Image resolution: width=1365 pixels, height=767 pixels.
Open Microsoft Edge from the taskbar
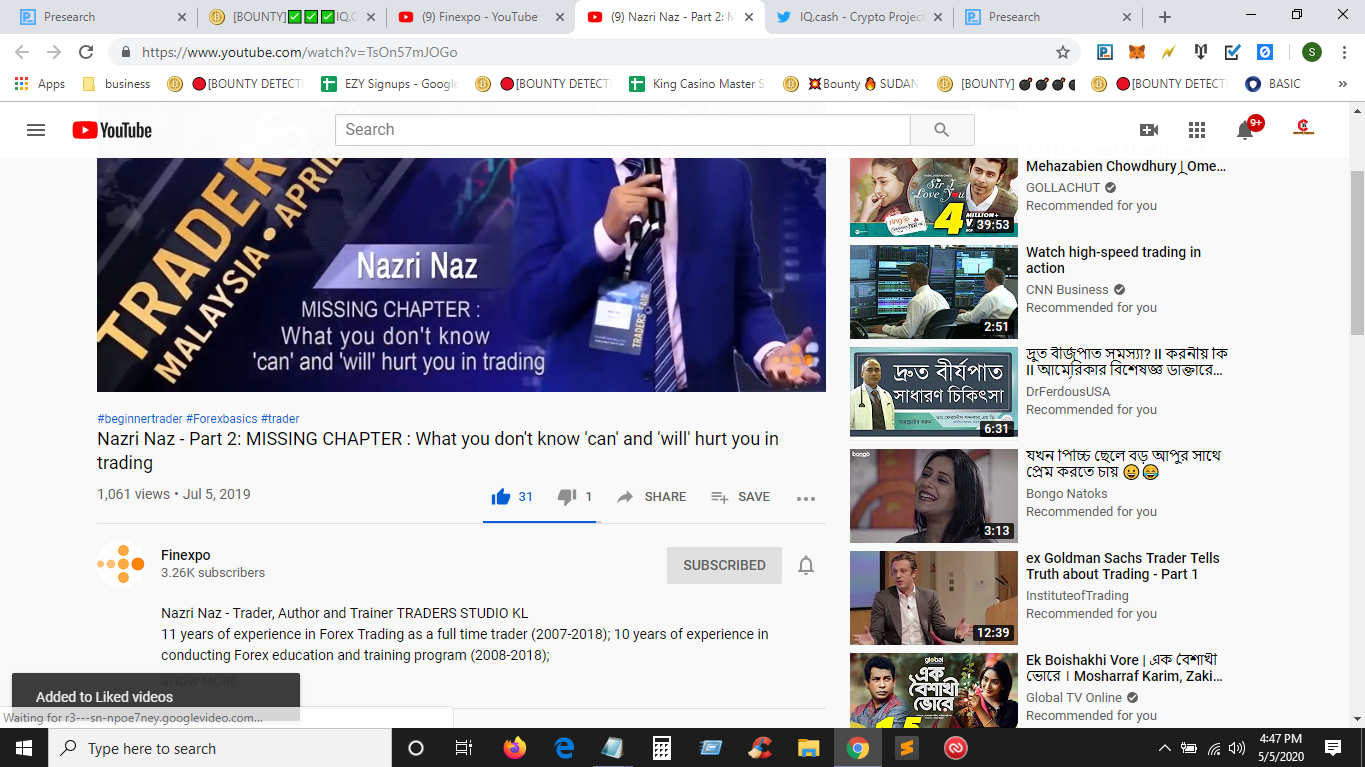tap(564, 748)
